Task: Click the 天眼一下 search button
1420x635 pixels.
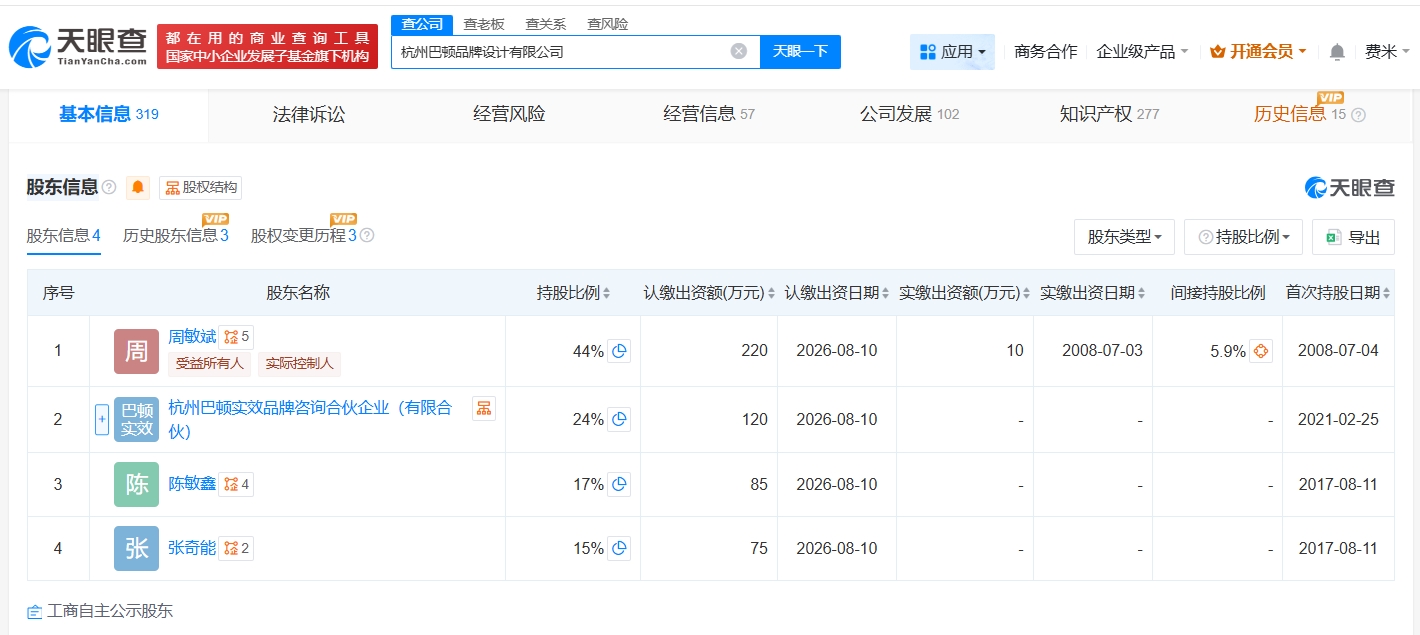Action: tap(800, 51)
